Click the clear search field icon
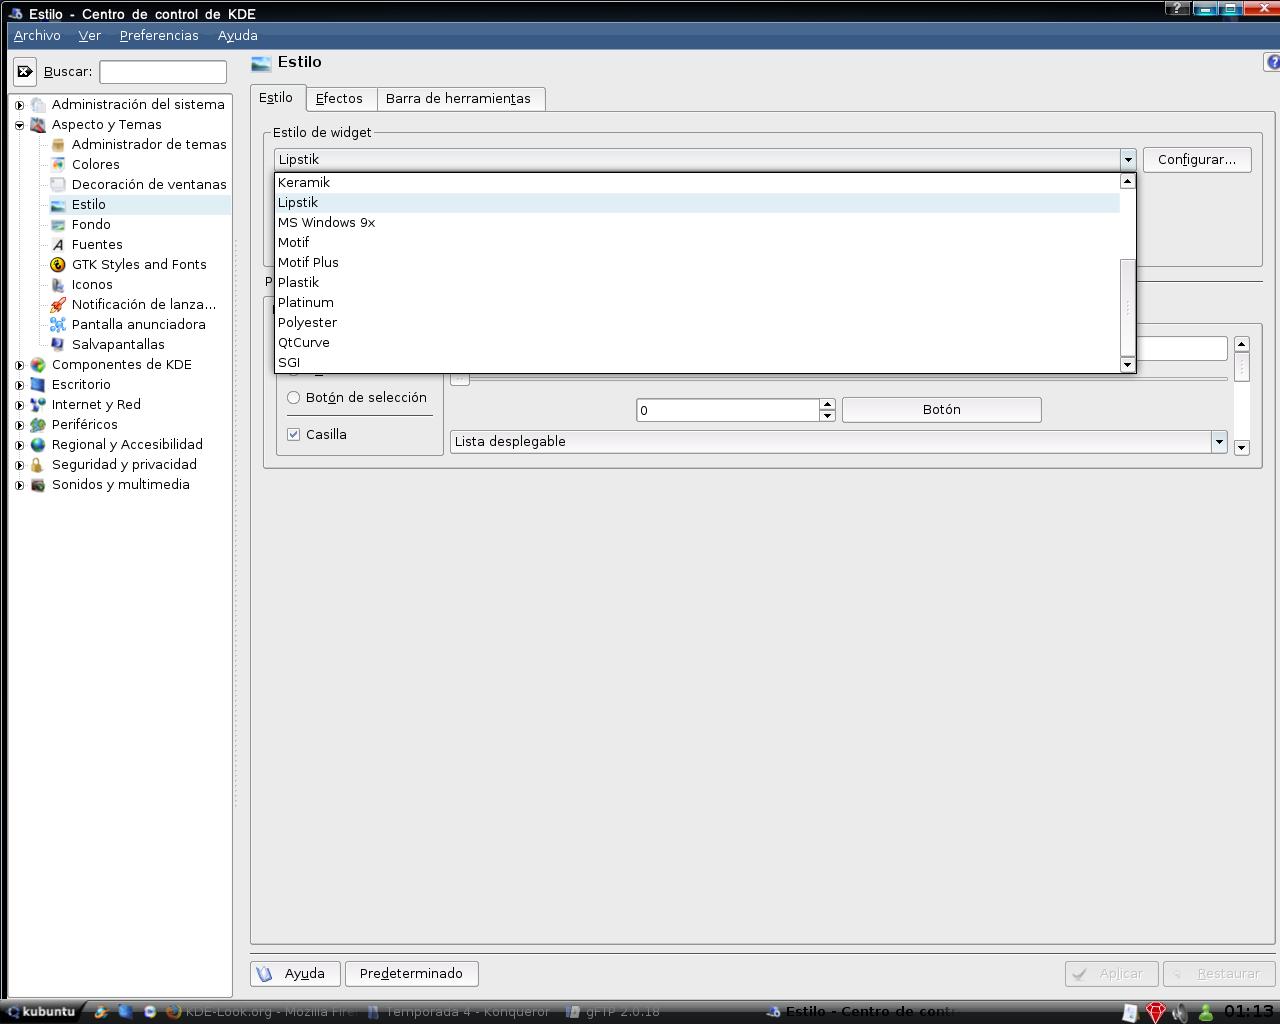The image size is (1280, 1024). click(25, 72)
